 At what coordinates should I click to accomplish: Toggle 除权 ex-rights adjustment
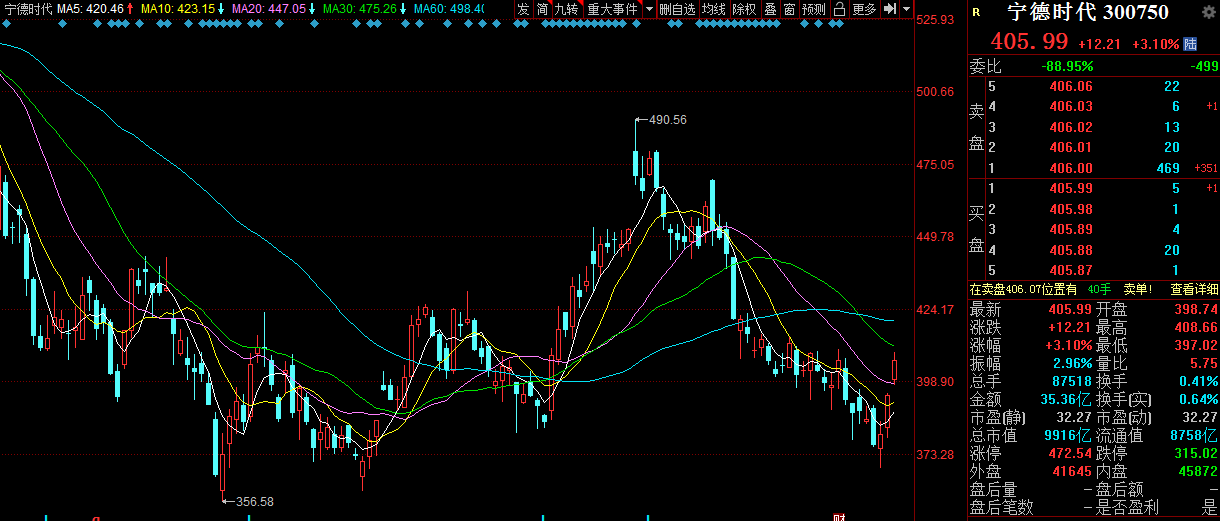point(744,9)
